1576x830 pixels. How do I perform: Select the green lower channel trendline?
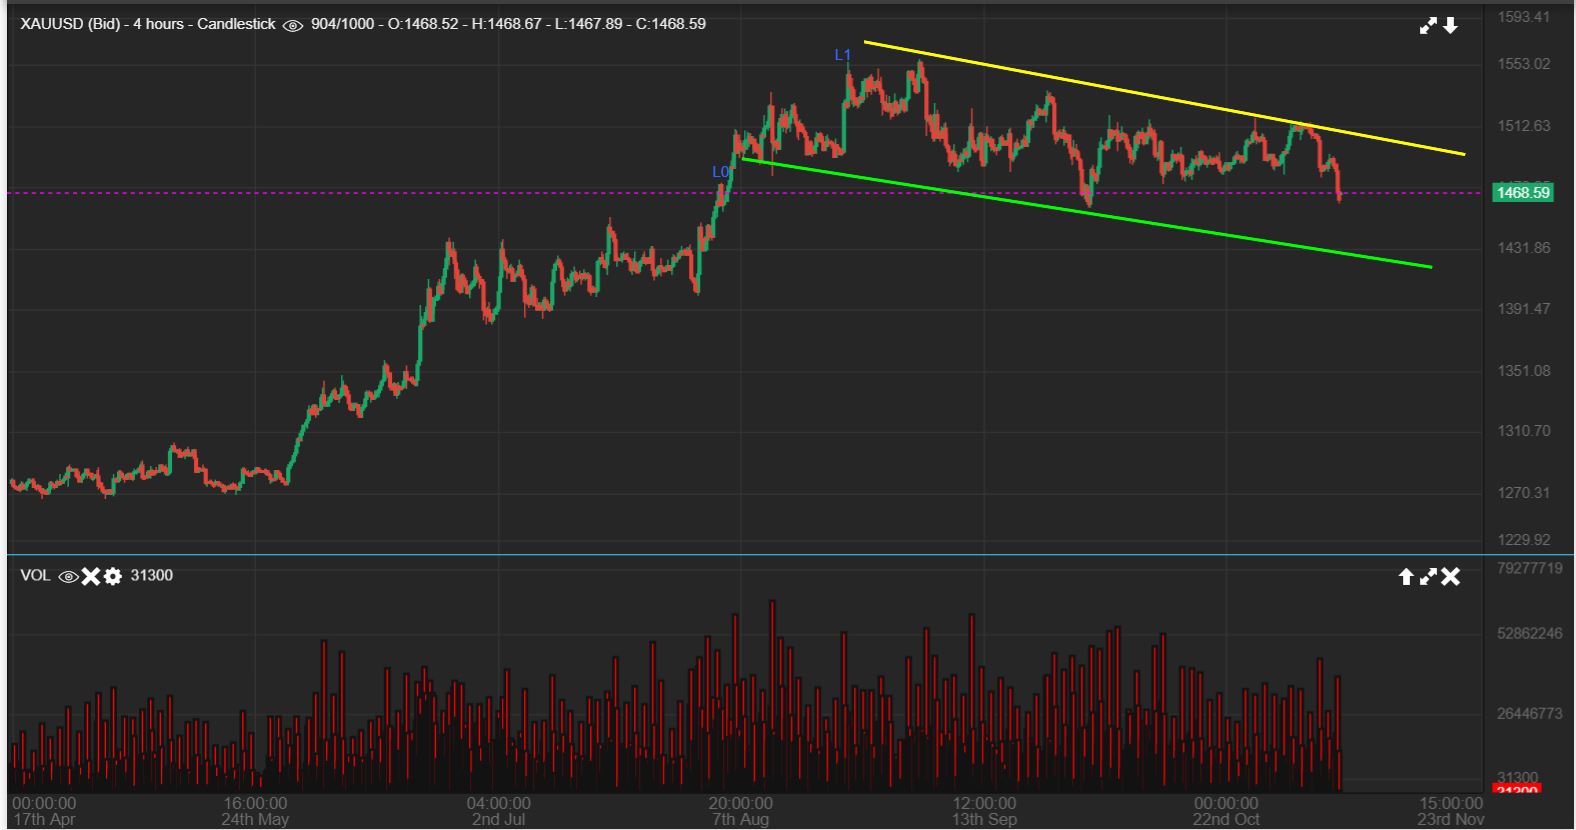click(x=1086, y=213)
